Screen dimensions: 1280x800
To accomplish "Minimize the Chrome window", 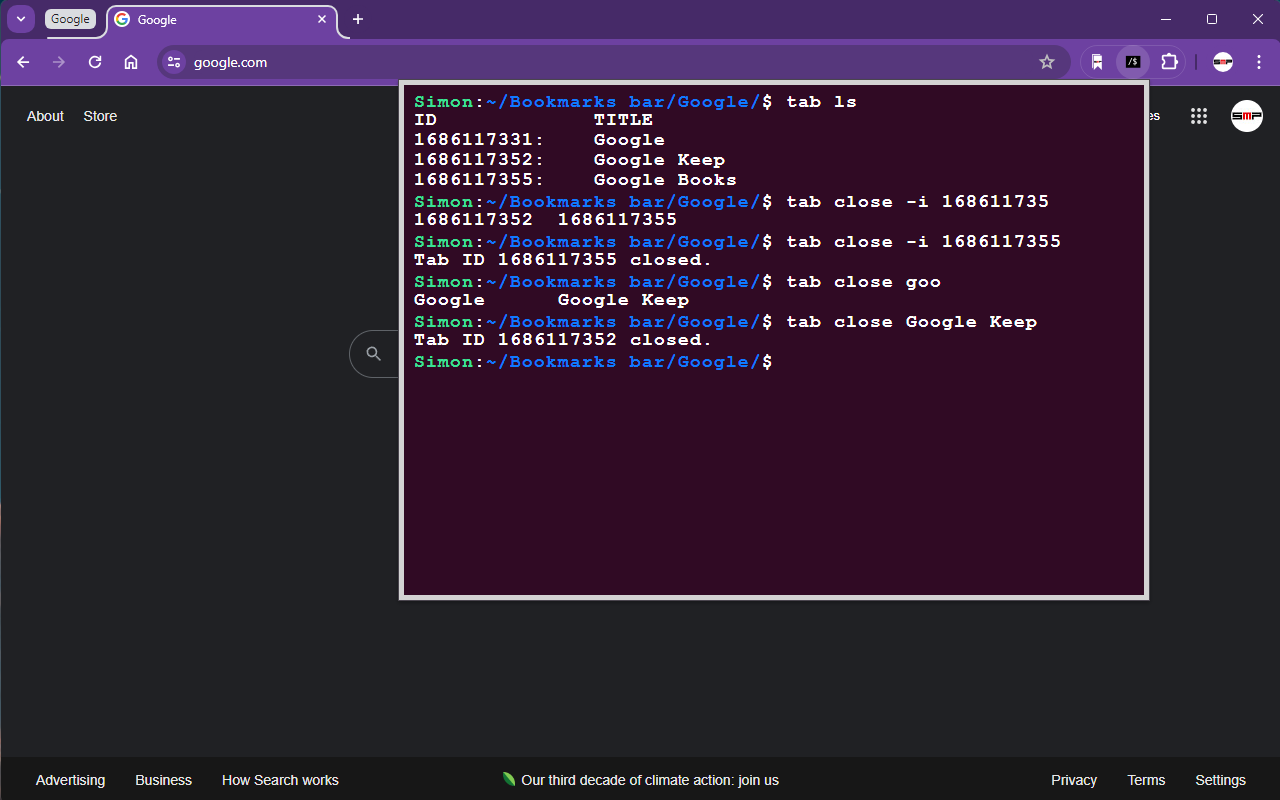I will (1166, 19).
